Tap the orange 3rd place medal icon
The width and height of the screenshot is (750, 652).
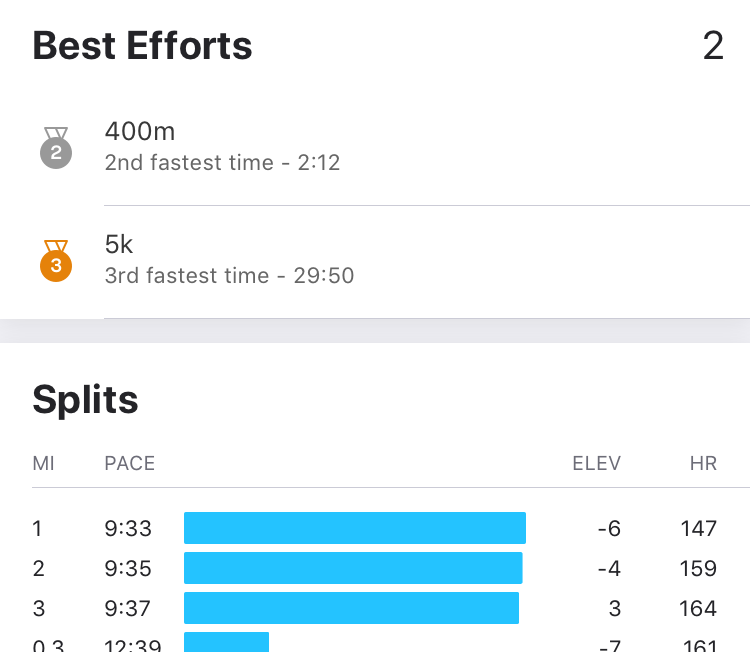56,261
